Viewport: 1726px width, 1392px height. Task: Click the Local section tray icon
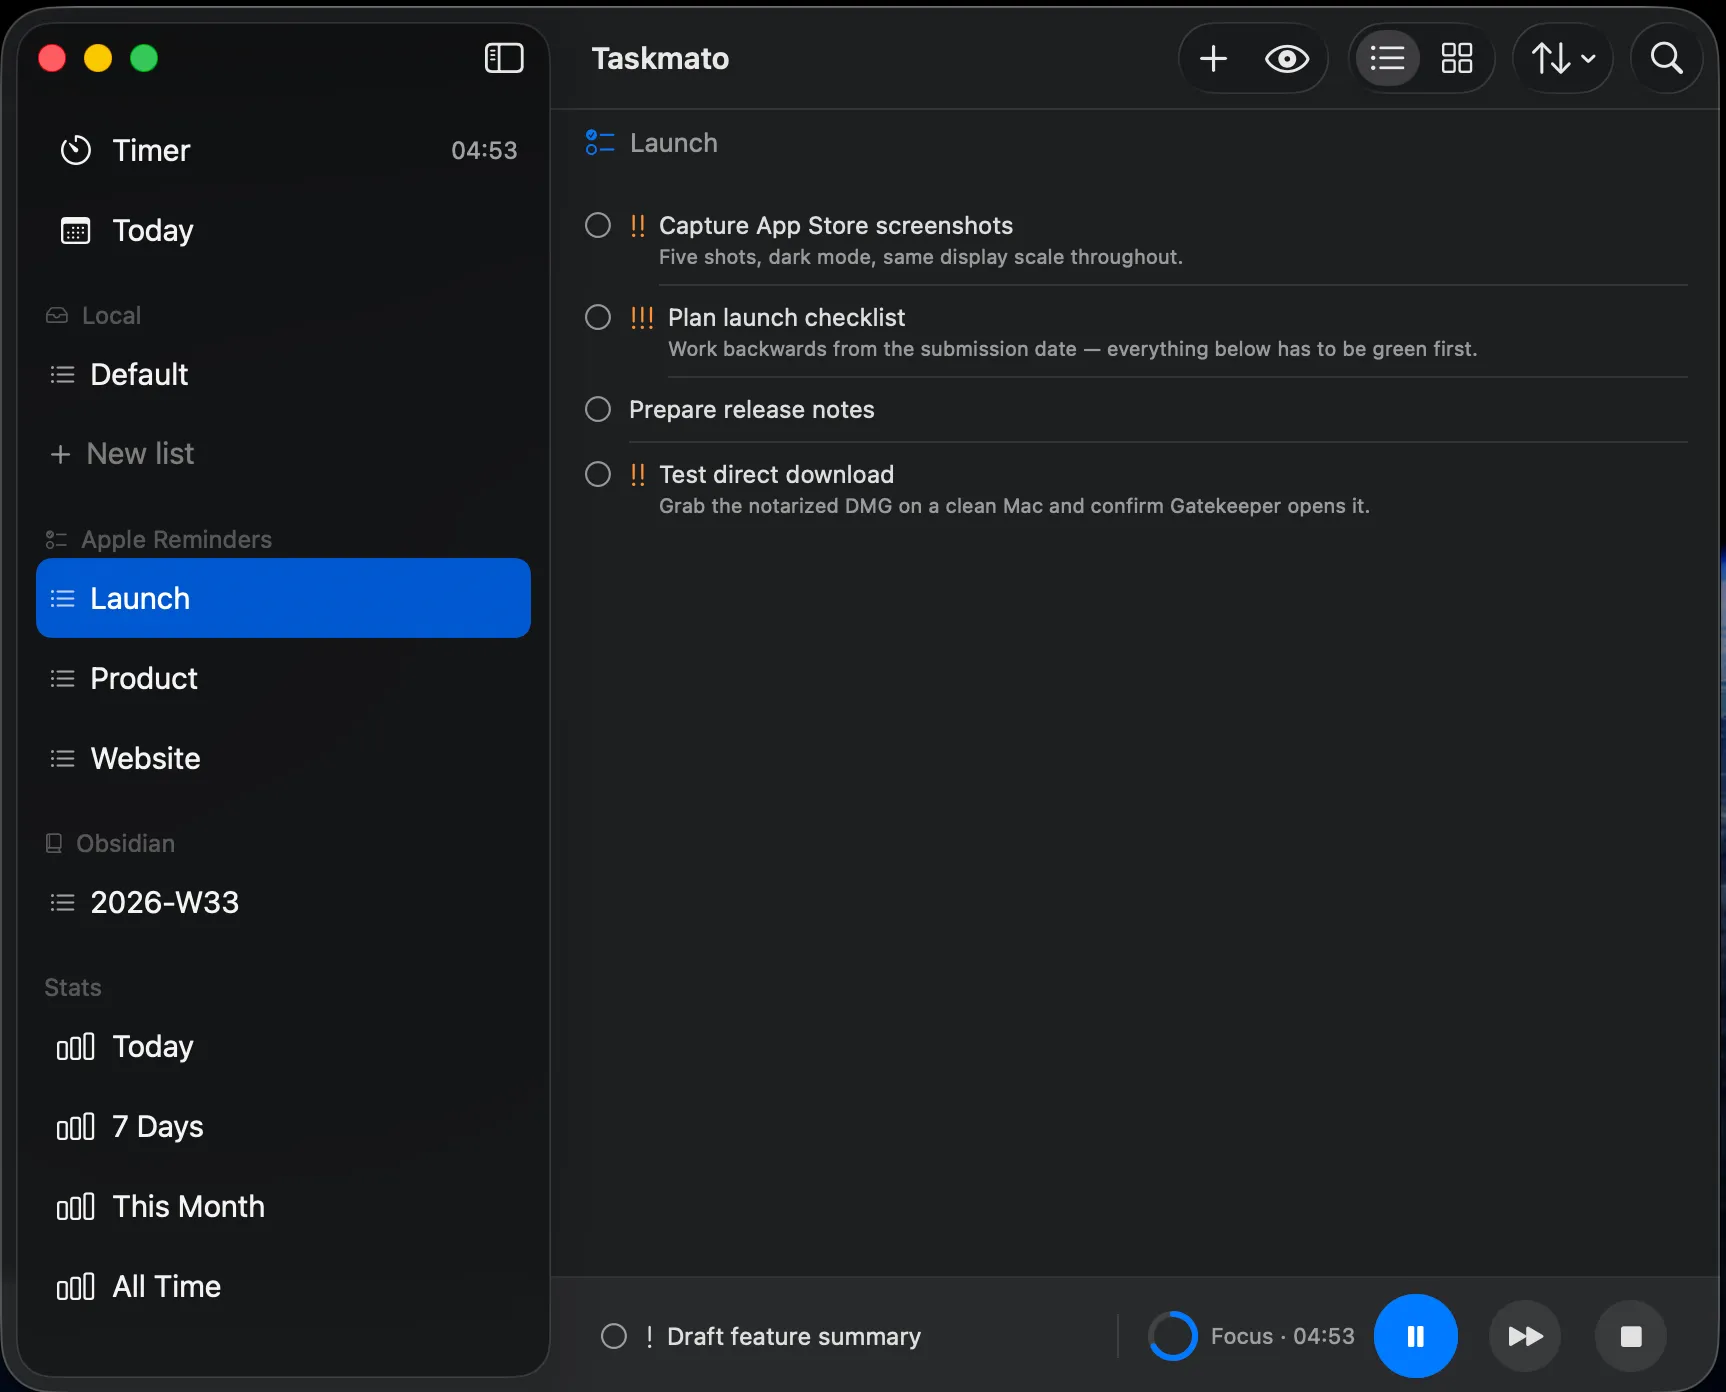pyautogui.click(x=57, y=316)
